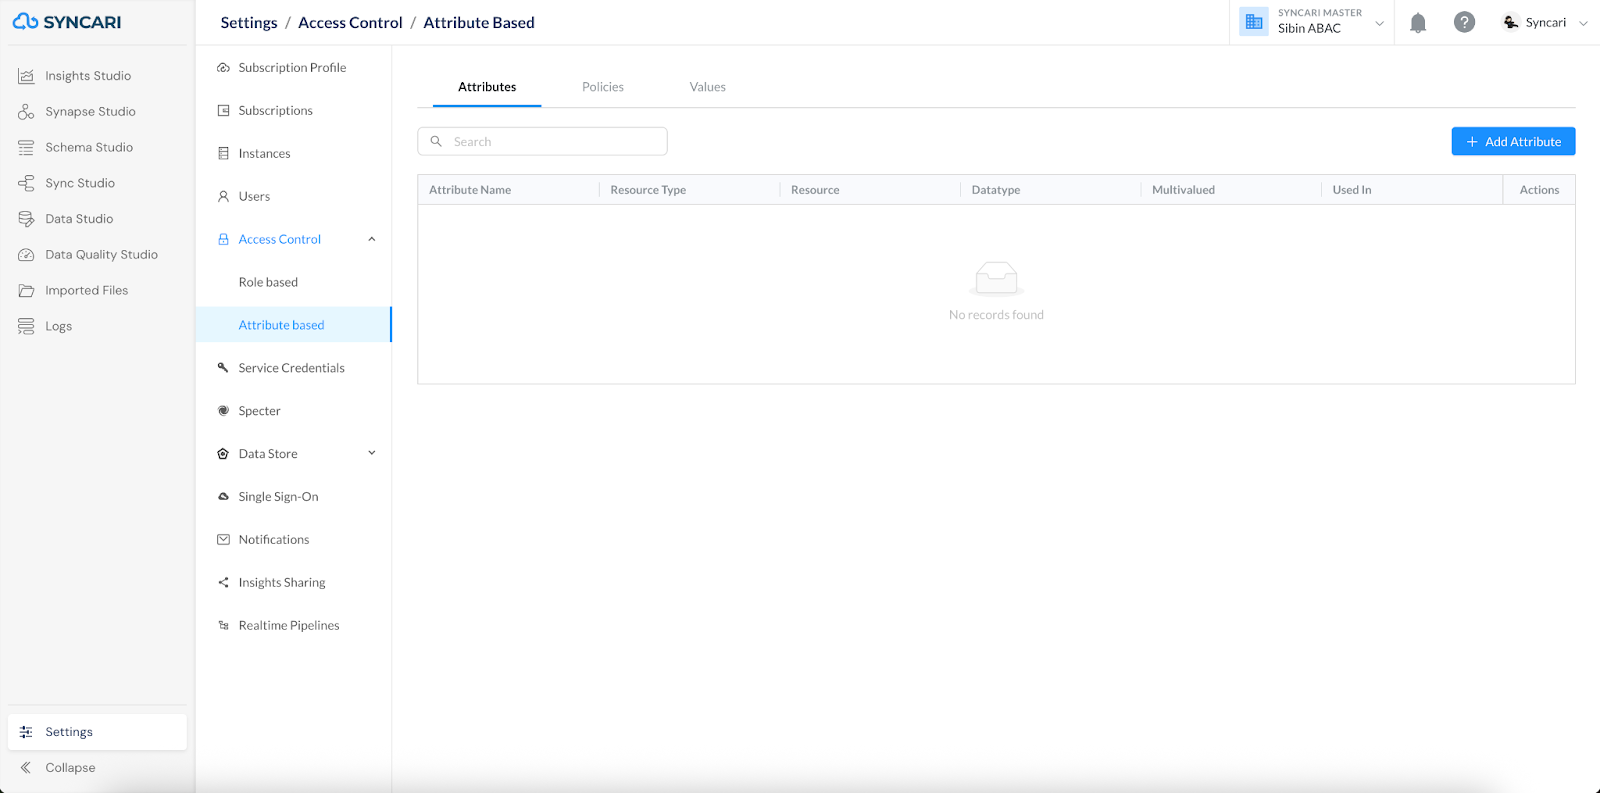Click the Resource Type column header
The width and height of the screenshot is (1600, 793).
pyautogui.click(x=648, y=190)
